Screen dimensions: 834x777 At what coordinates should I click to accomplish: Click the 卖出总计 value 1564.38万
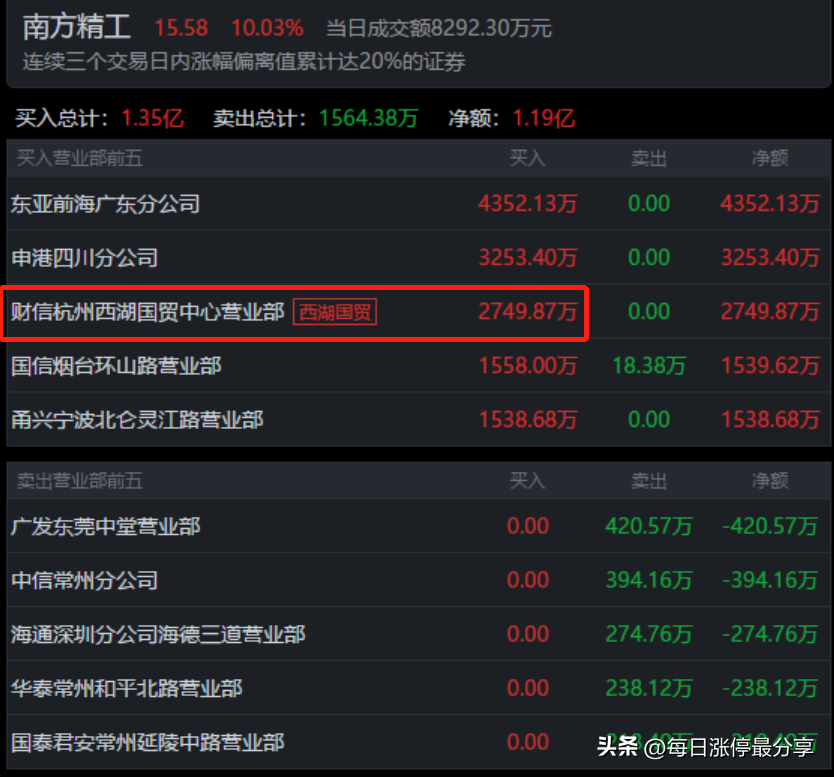point(369,118)
